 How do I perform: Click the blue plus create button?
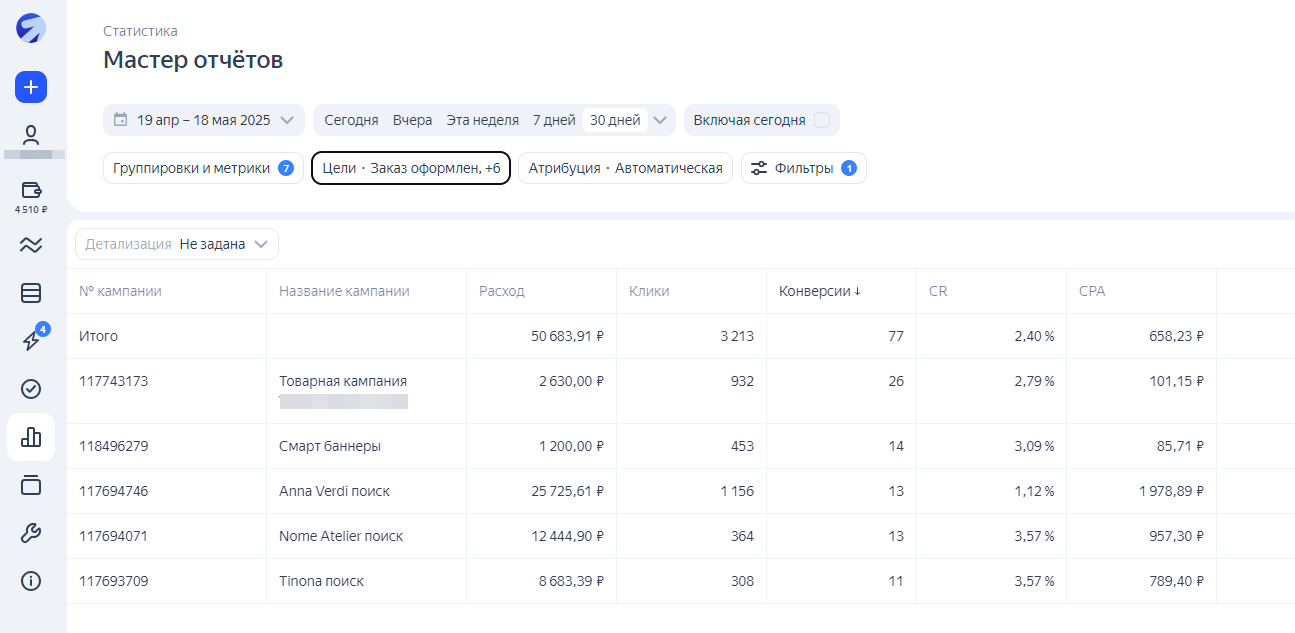tap(31, 87)
